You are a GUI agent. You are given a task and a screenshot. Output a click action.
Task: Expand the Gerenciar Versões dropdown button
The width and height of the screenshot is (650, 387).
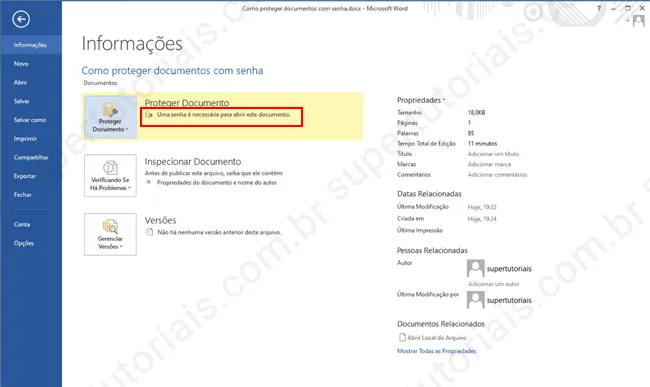coord(110,234)
